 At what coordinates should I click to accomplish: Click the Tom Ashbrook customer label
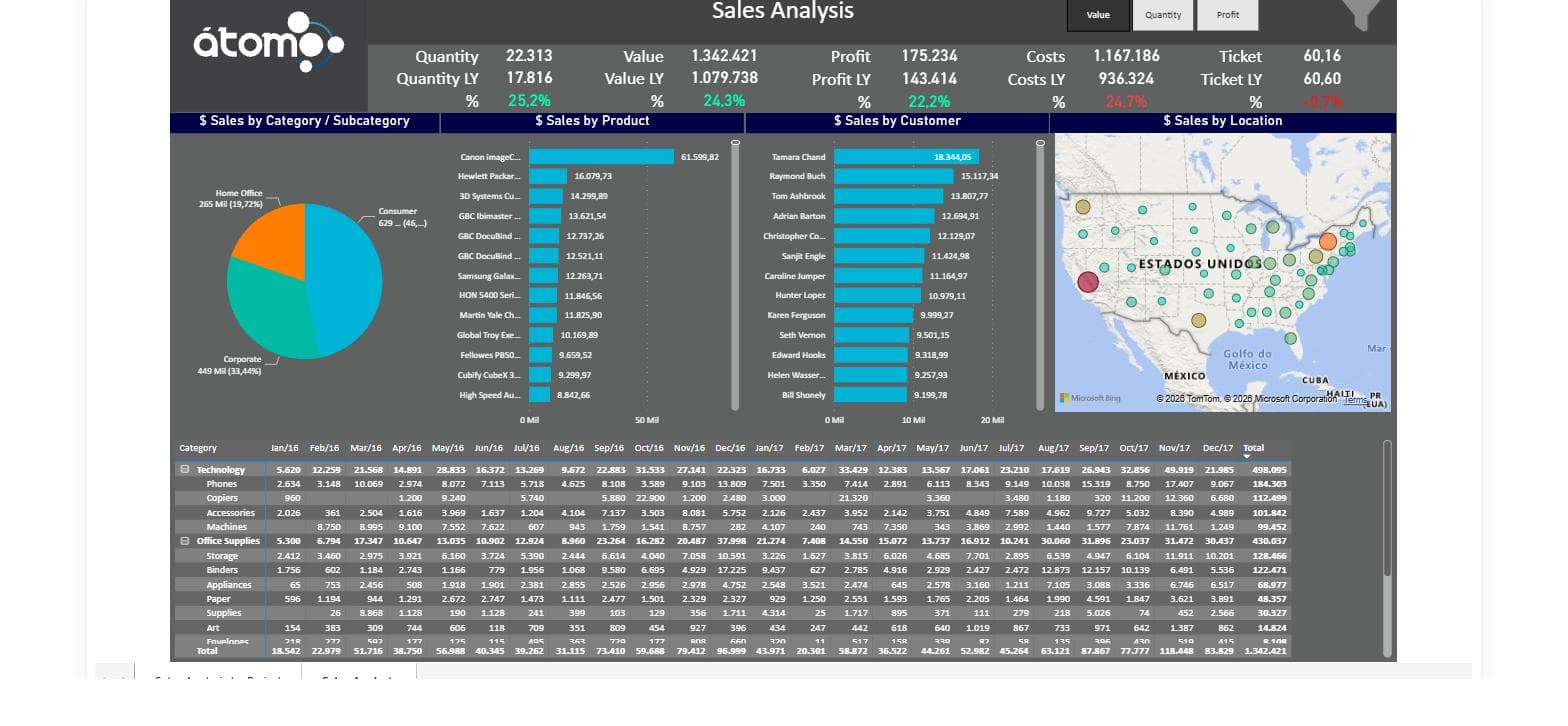click(x=799, y=196)
